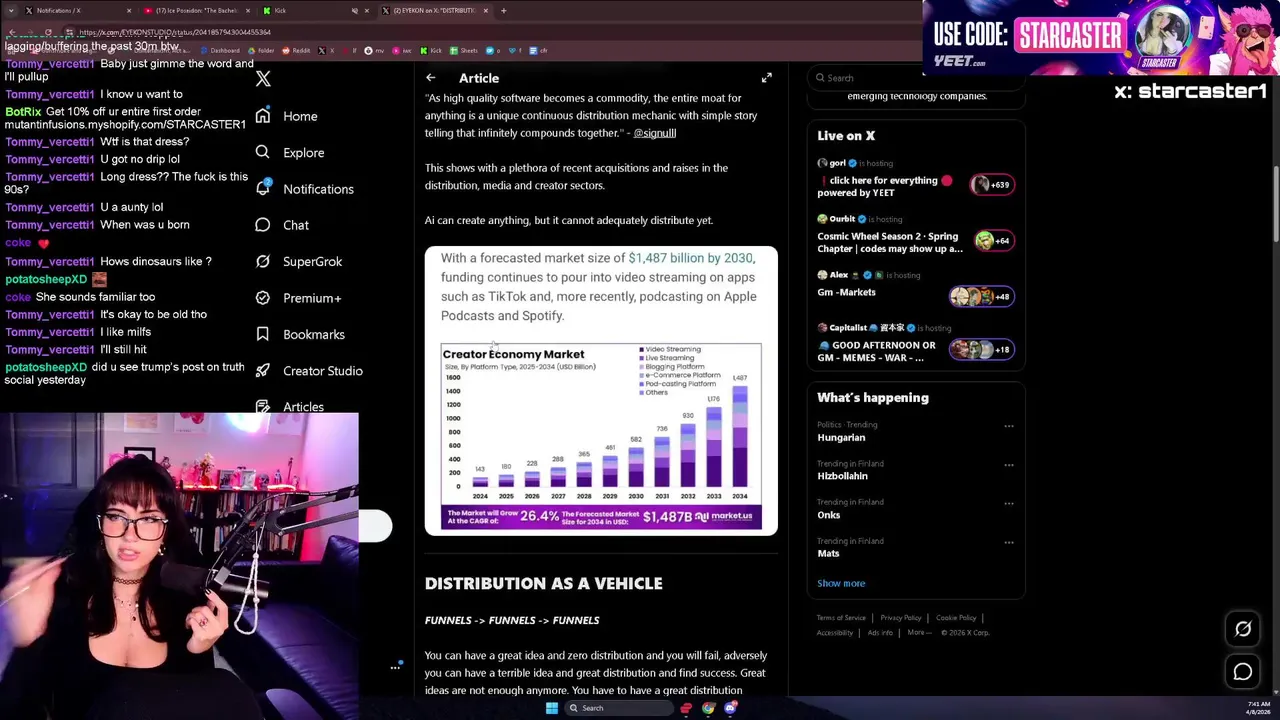
Task: Open Bookmarks in X sidebar
Action: pyautogui.click(x=299, y=334)
